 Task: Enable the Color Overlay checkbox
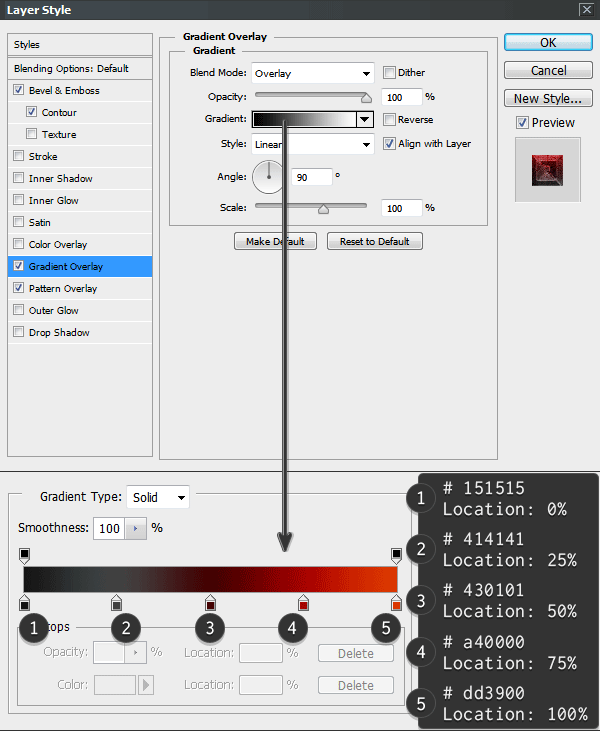pyautogui.click(x=18, y=243)
